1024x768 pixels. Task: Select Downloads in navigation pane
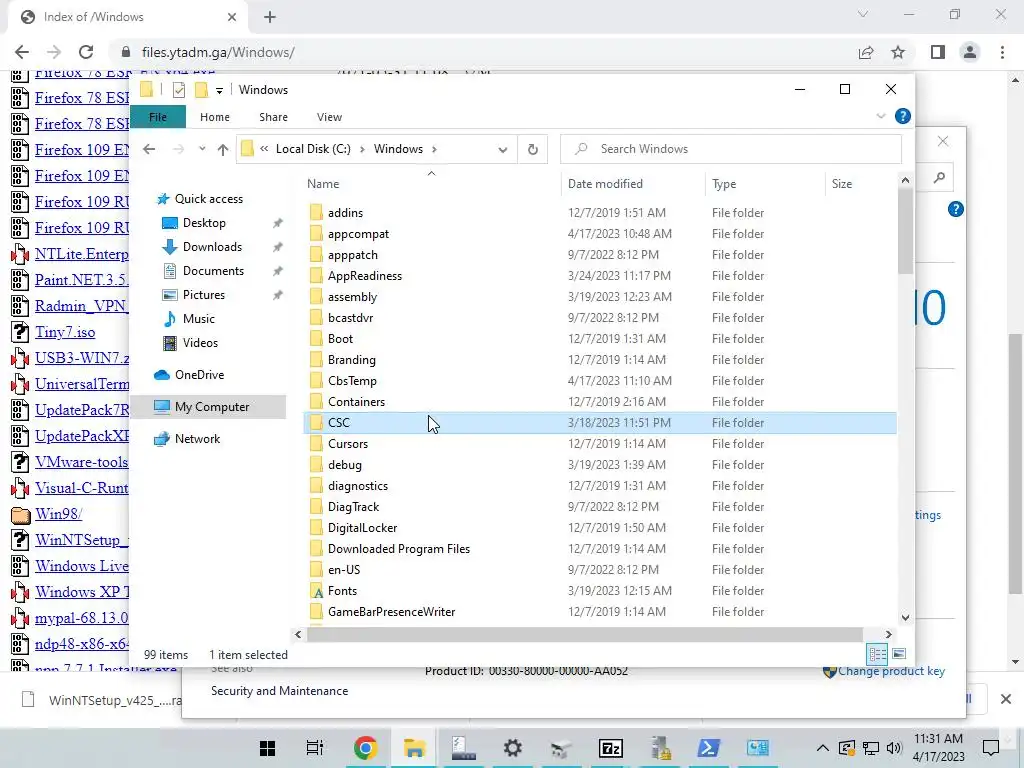[212, 247]
